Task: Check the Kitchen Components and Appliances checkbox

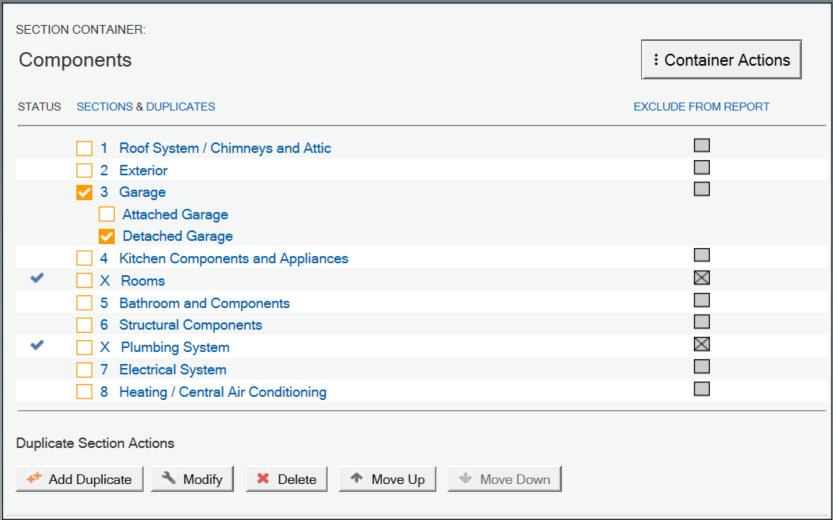Action: coord(84,259)
